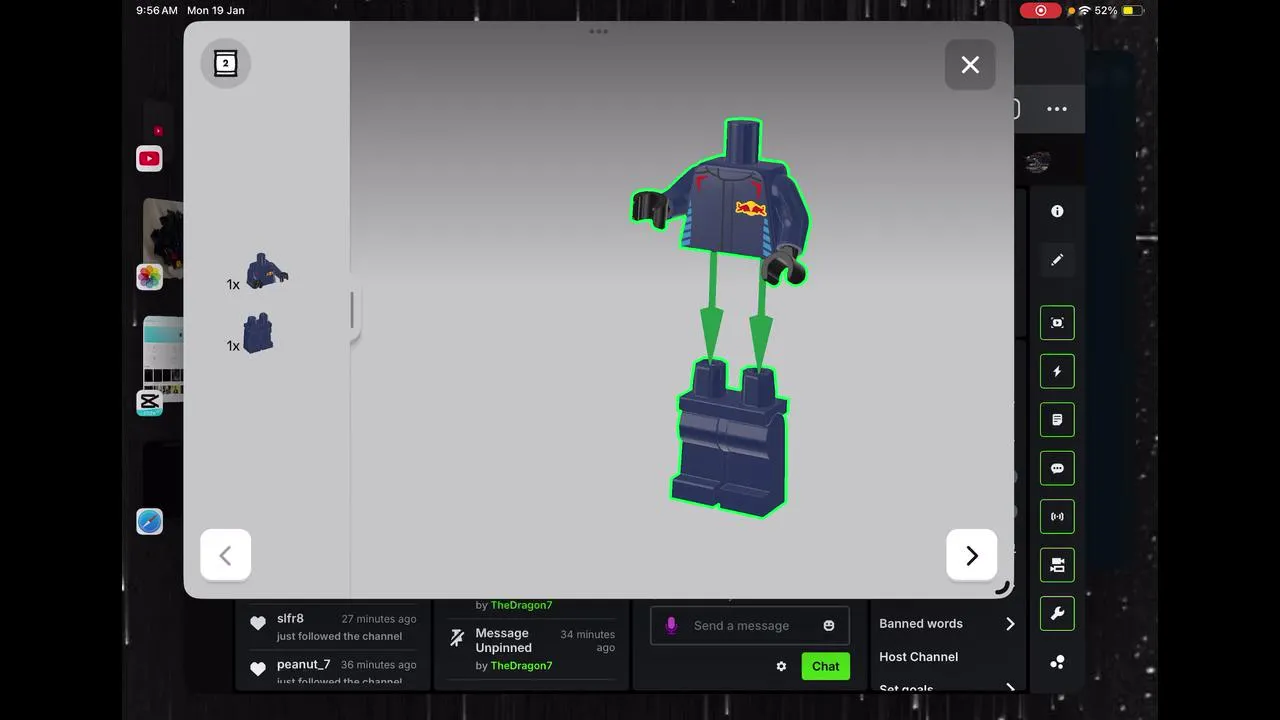Open the CapCut app in the dock
Viewport: 1280px width, 720px height.
click(x=149, y=402)
